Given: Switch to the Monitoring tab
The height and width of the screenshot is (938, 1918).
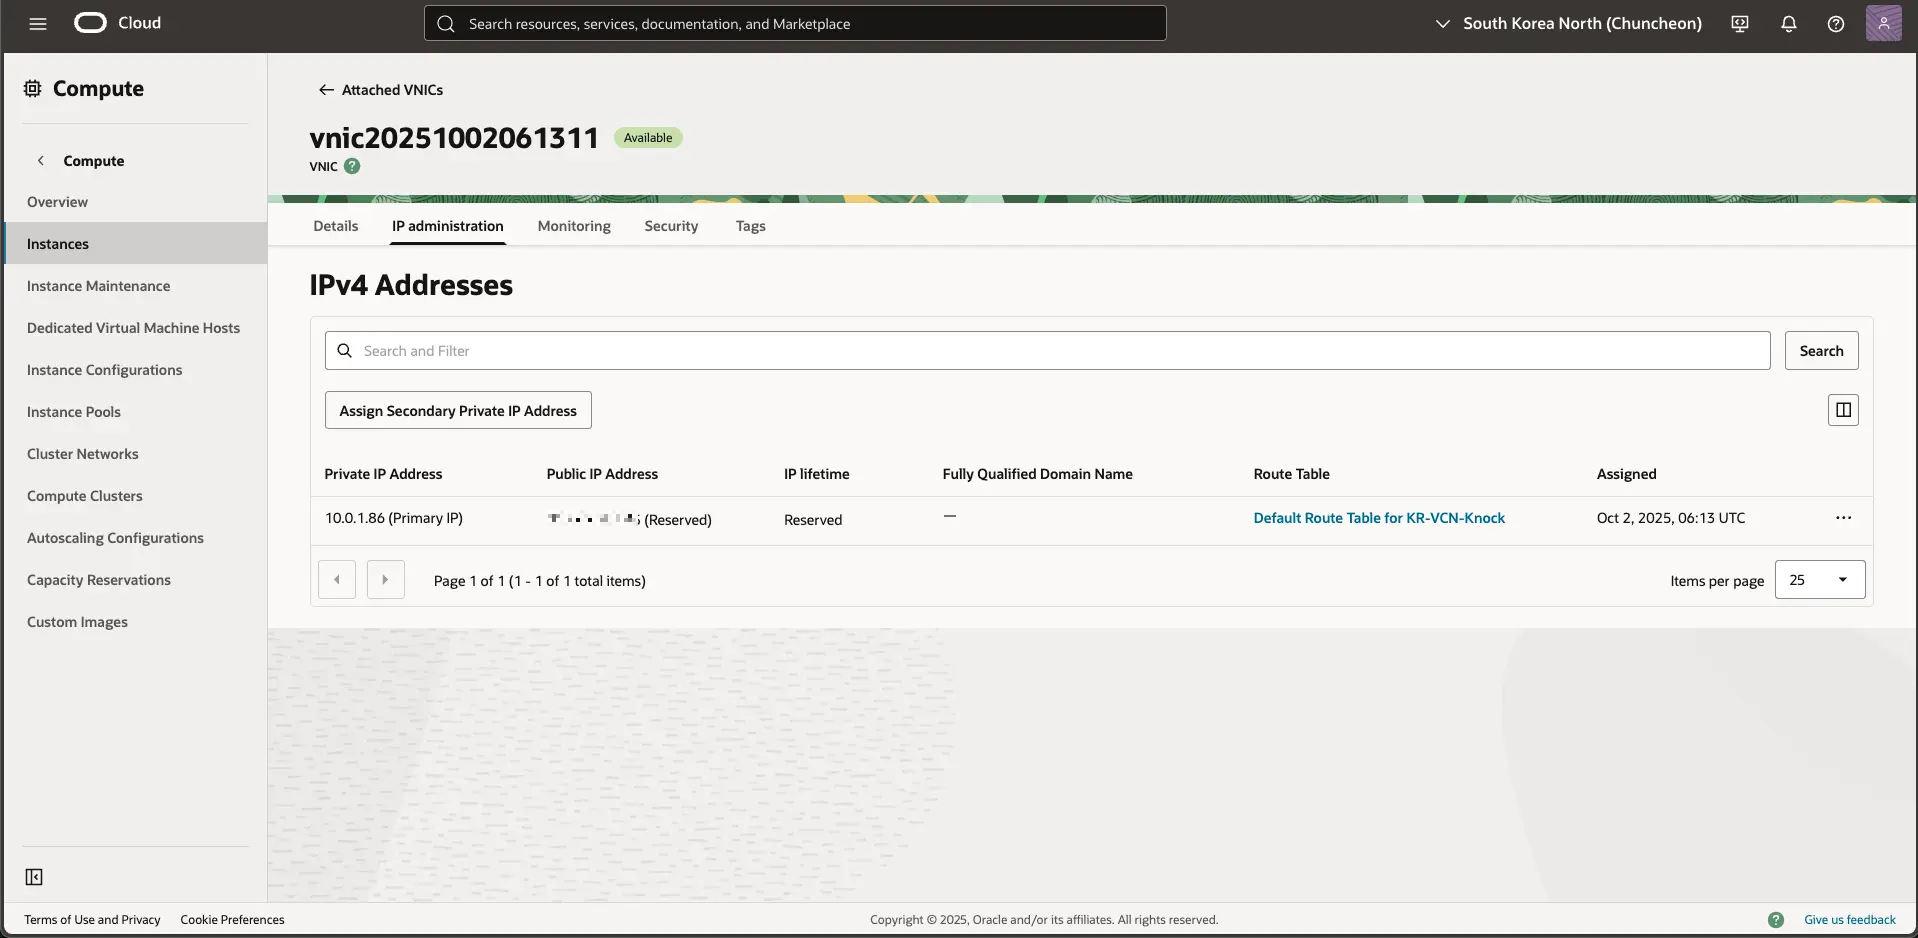Looking at the screenshot, I should [573, 226].
